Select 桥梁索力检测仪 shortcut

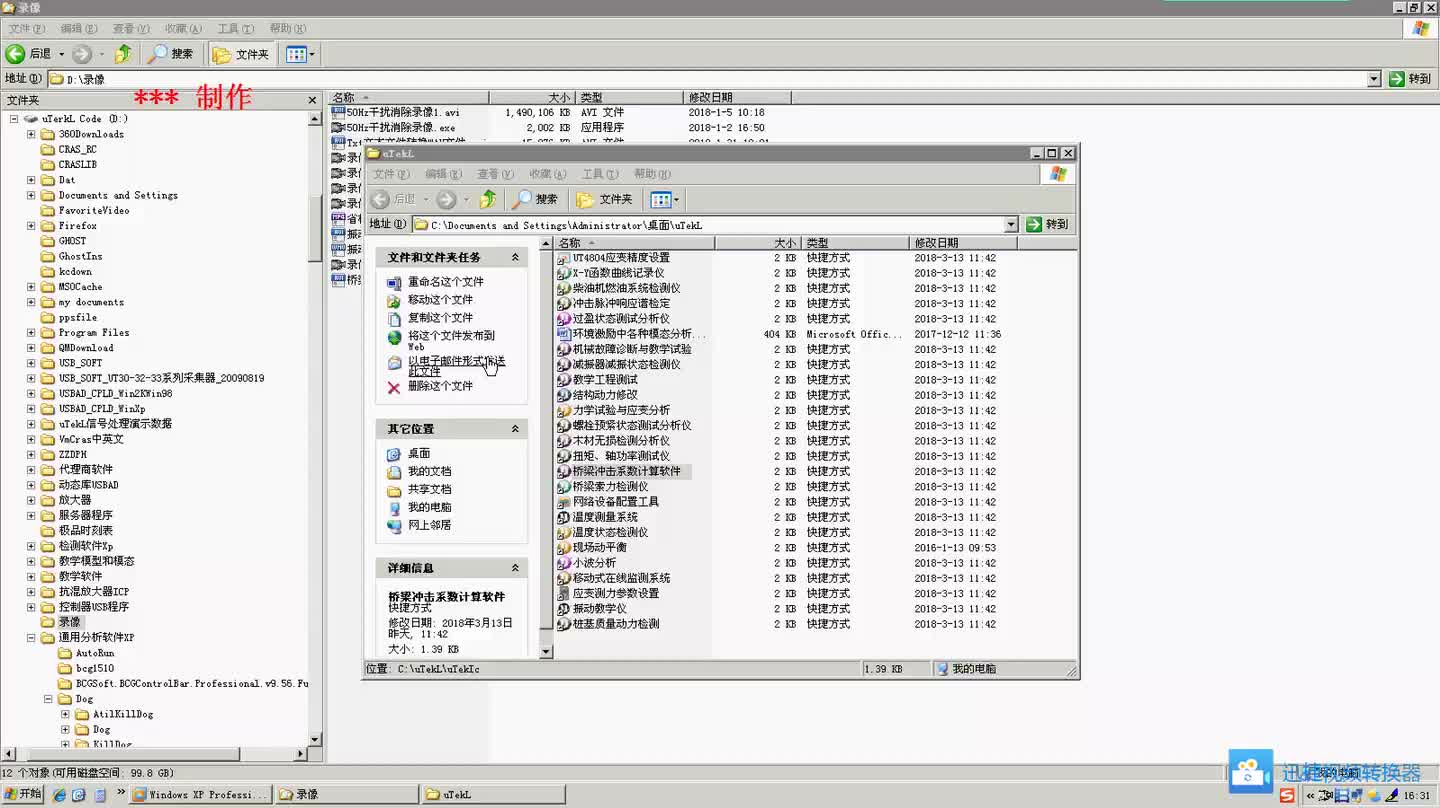602,487
